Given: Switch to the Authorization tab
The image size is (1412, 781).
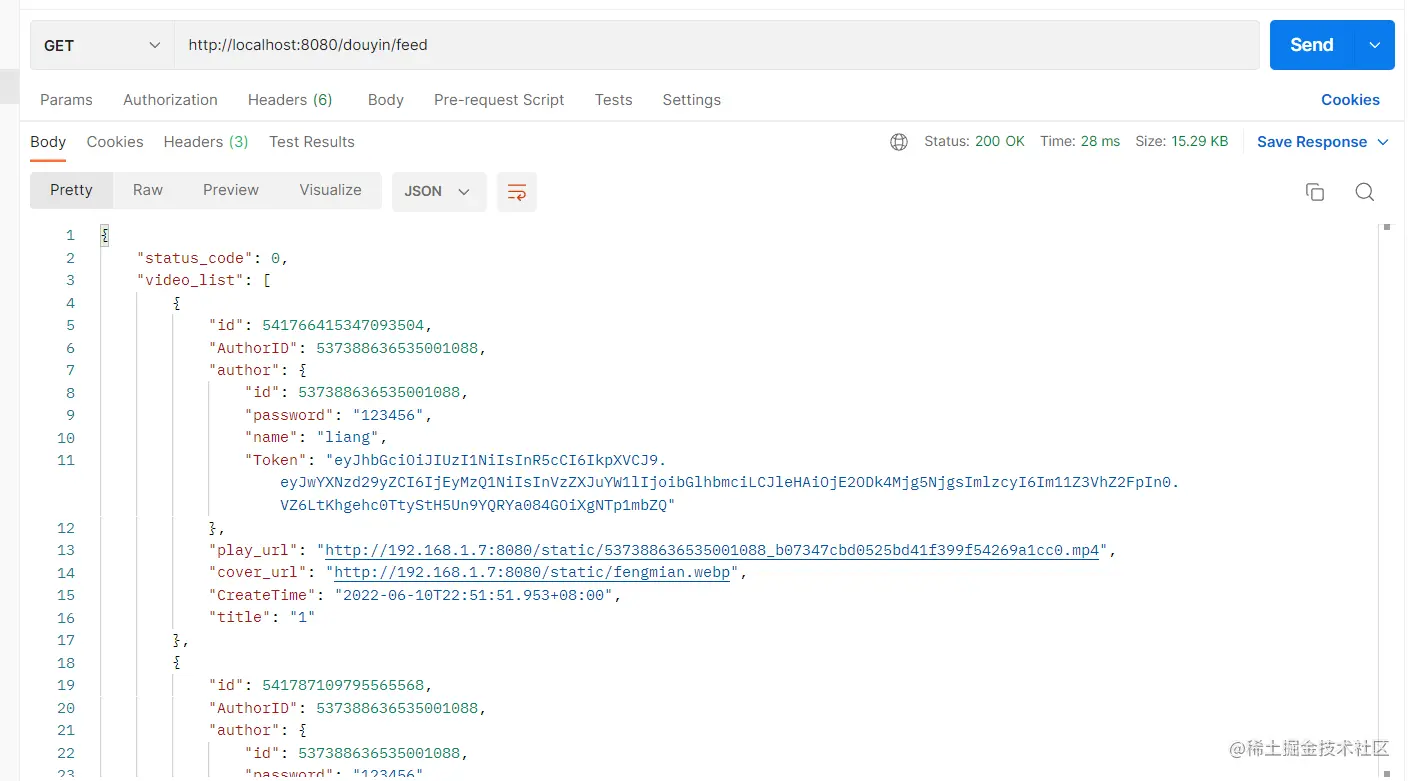Looking at the screenshot, I should [x=170, y=100].
